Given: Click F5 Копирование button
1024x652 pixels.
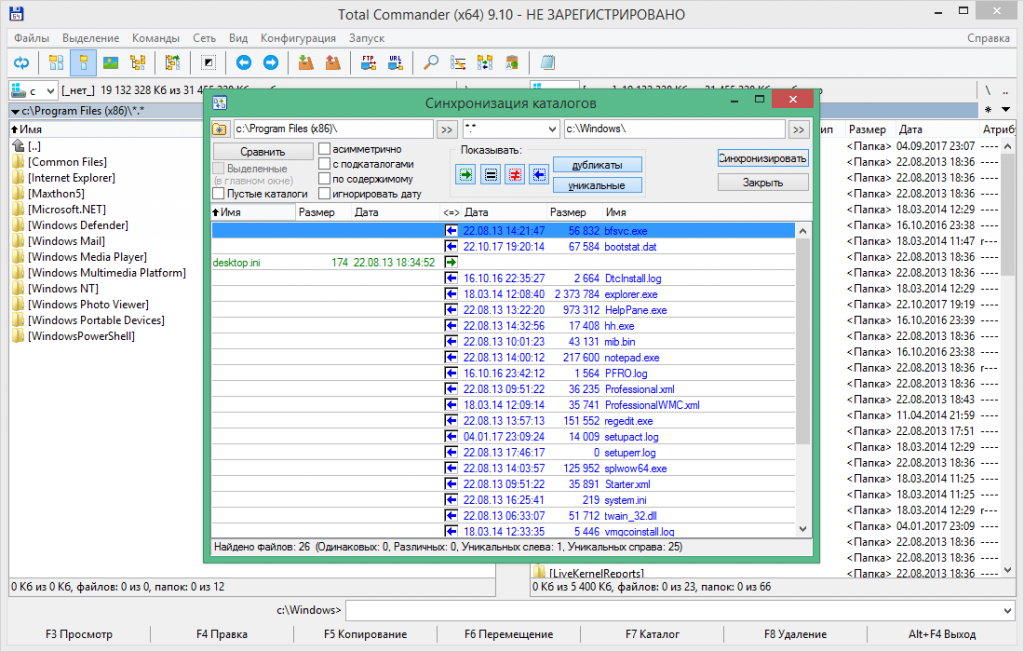Looking at the screenshot, I should pos(365,634).
